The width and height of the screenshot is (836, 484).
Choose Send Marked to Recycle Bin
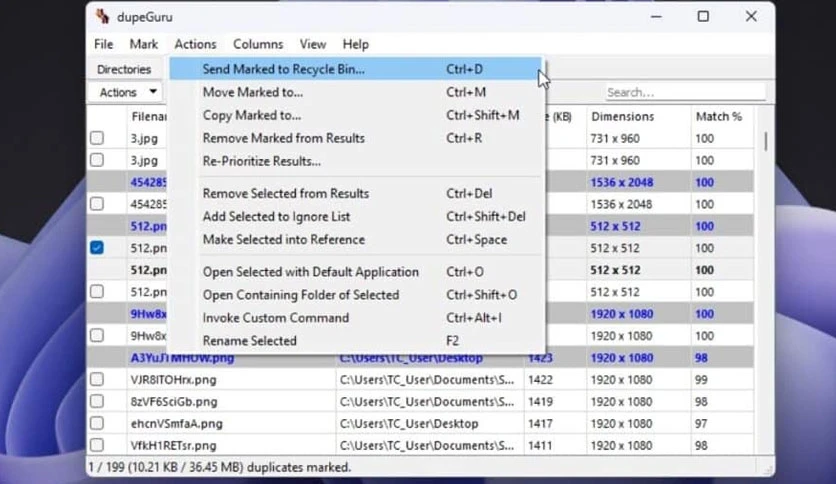355,69
